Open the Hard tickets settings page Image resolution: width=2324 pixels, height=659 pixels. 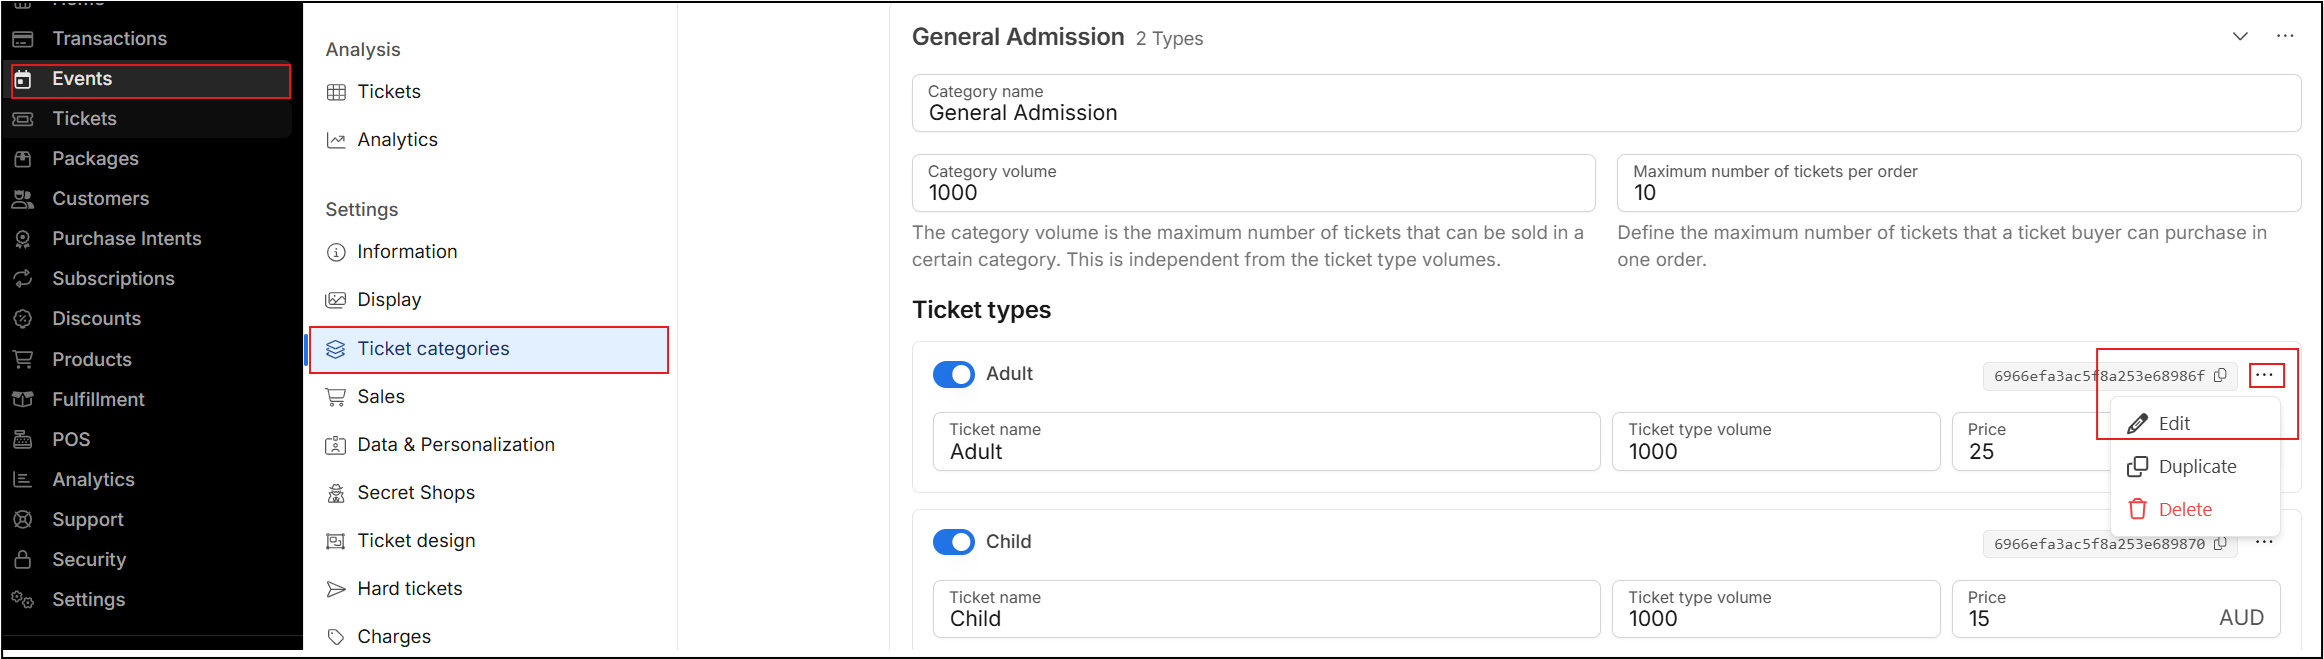pos(409,589)
